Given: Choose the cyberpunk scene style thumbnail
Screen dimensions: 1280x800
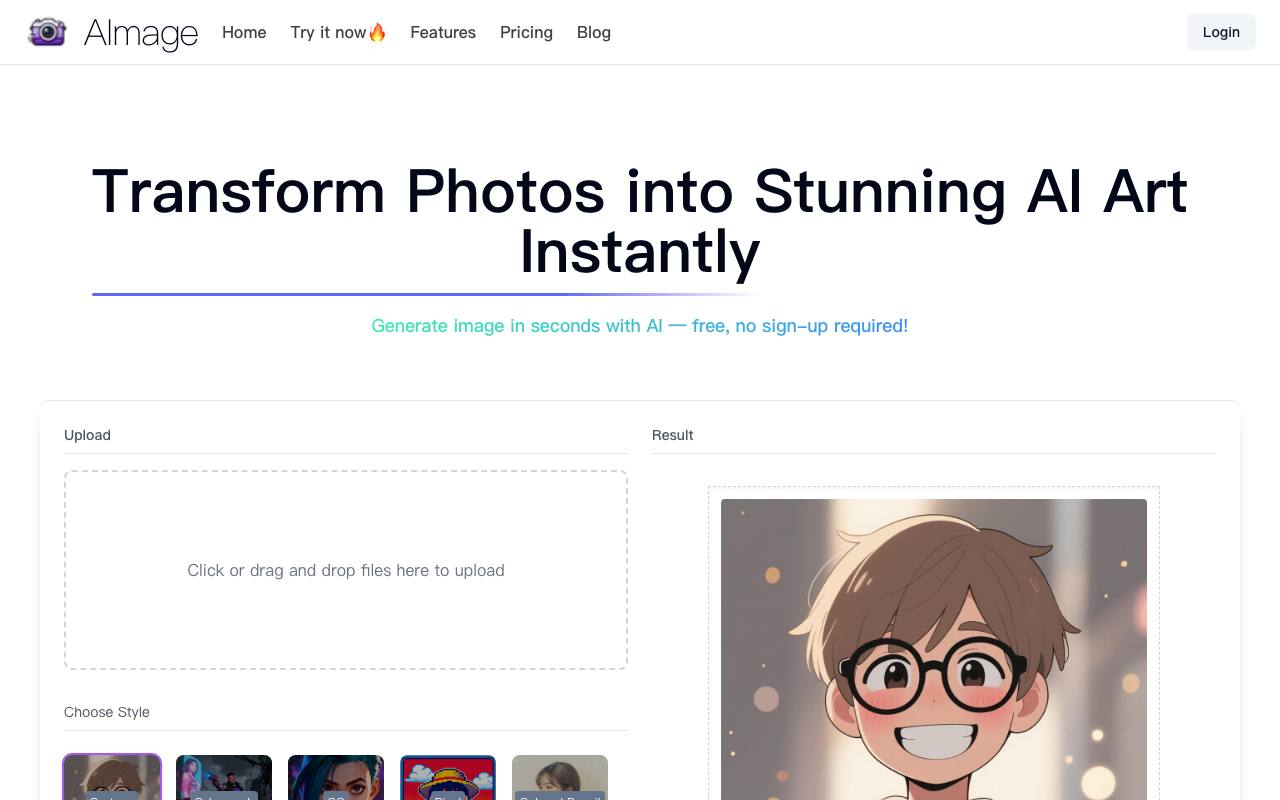Looking at the screenshot, I should (224, 778).
